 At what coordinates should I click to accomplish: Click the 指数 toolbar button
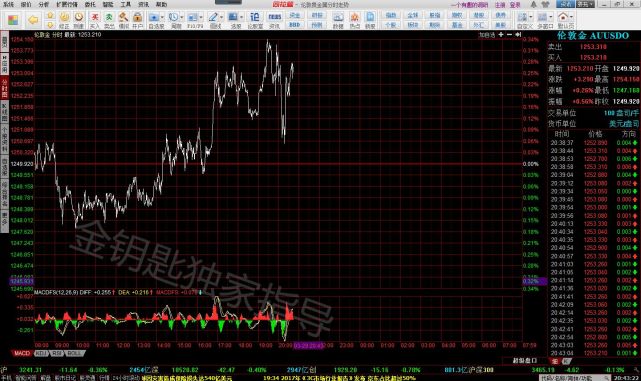[x=391, y=15]
